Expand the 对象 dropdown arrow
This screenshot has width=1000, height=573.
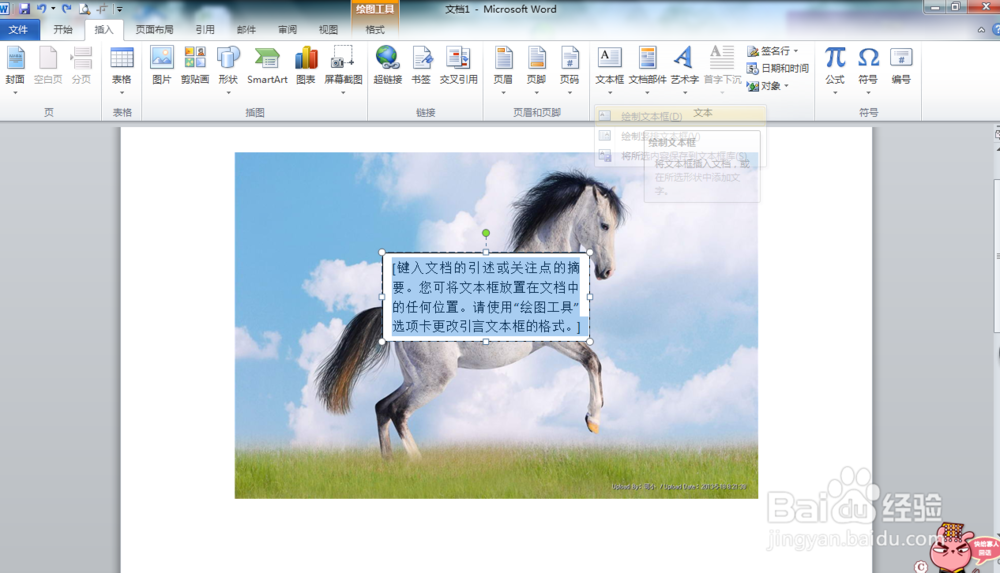(x=786, y=86)
